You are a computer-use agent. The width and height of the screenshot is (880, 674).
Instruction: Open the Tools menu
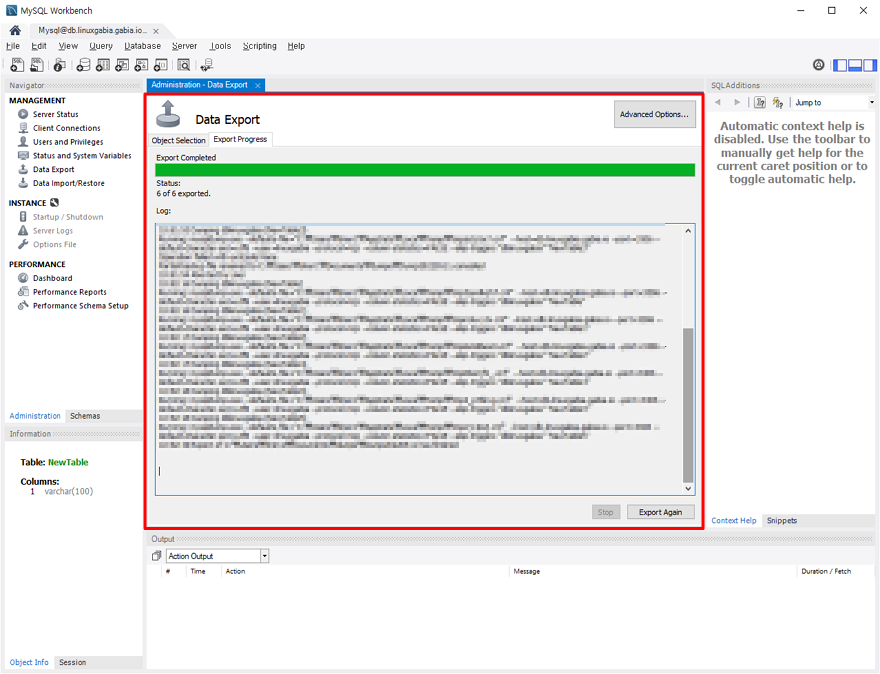click(x=221, y=46)
